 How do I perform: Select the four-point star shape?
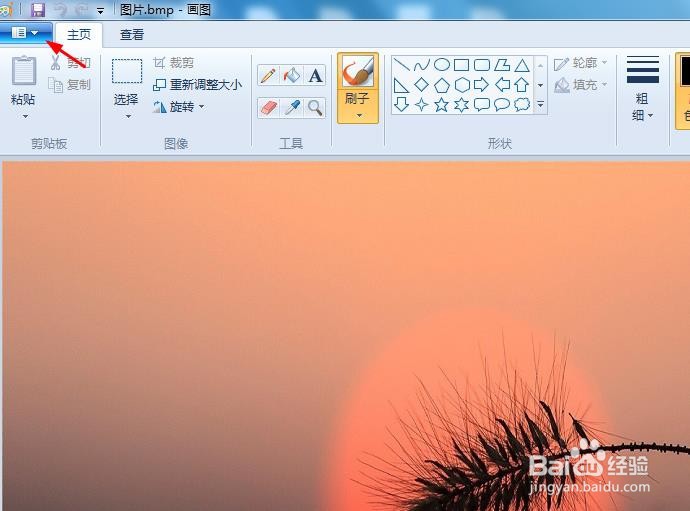click(x=422, y=105)
